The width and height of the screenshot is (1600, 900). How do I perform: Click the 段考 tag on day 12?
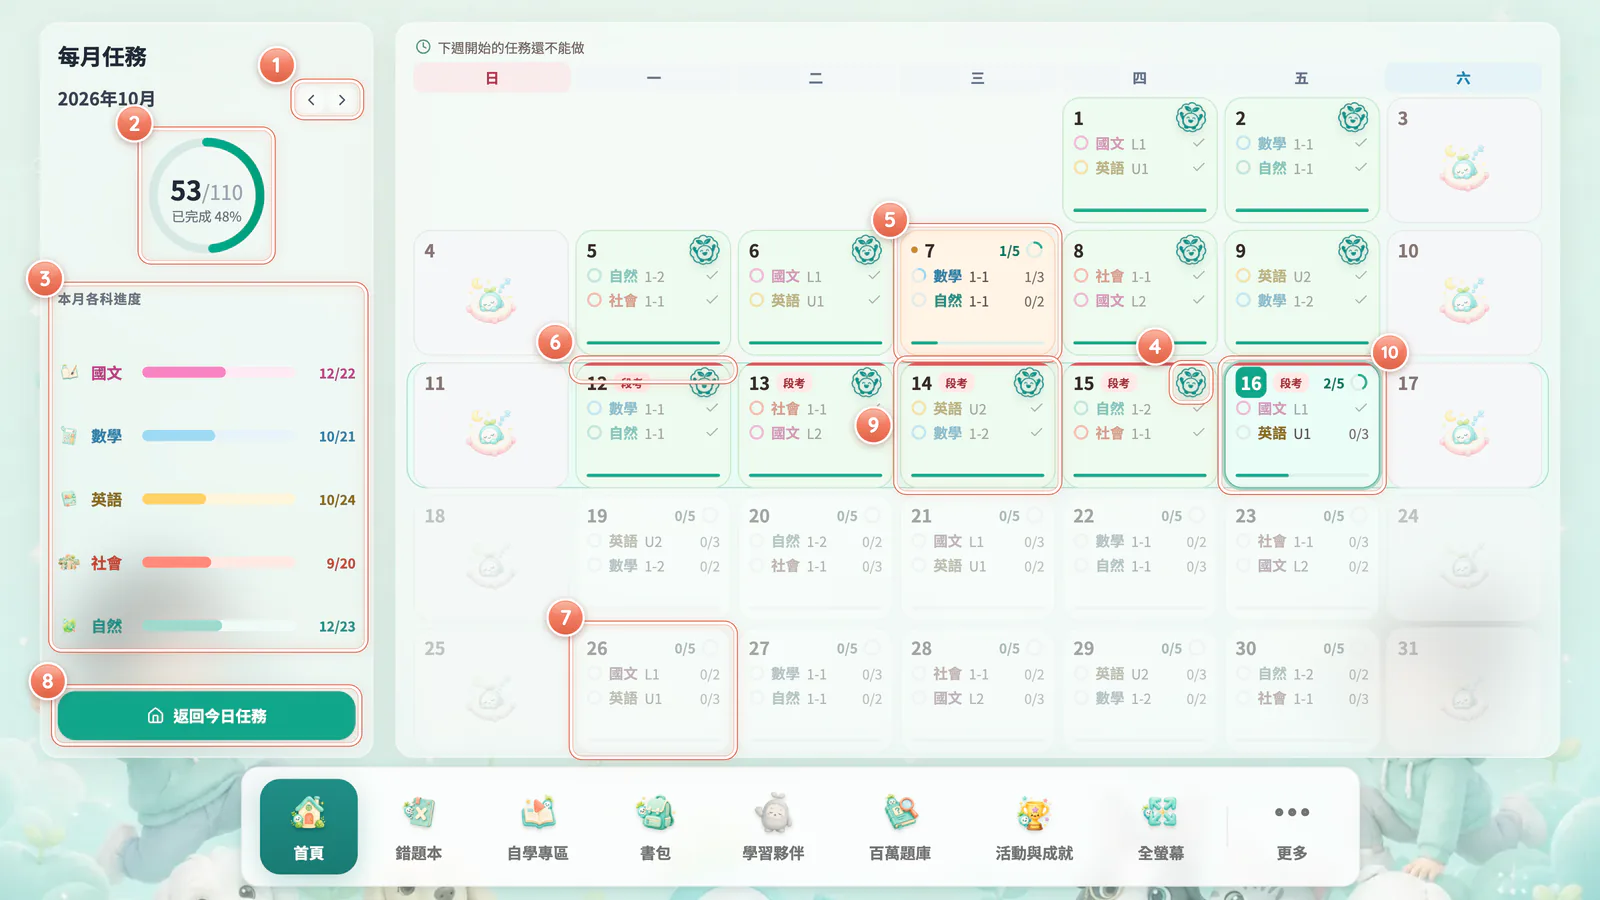[x=632, y=384]
